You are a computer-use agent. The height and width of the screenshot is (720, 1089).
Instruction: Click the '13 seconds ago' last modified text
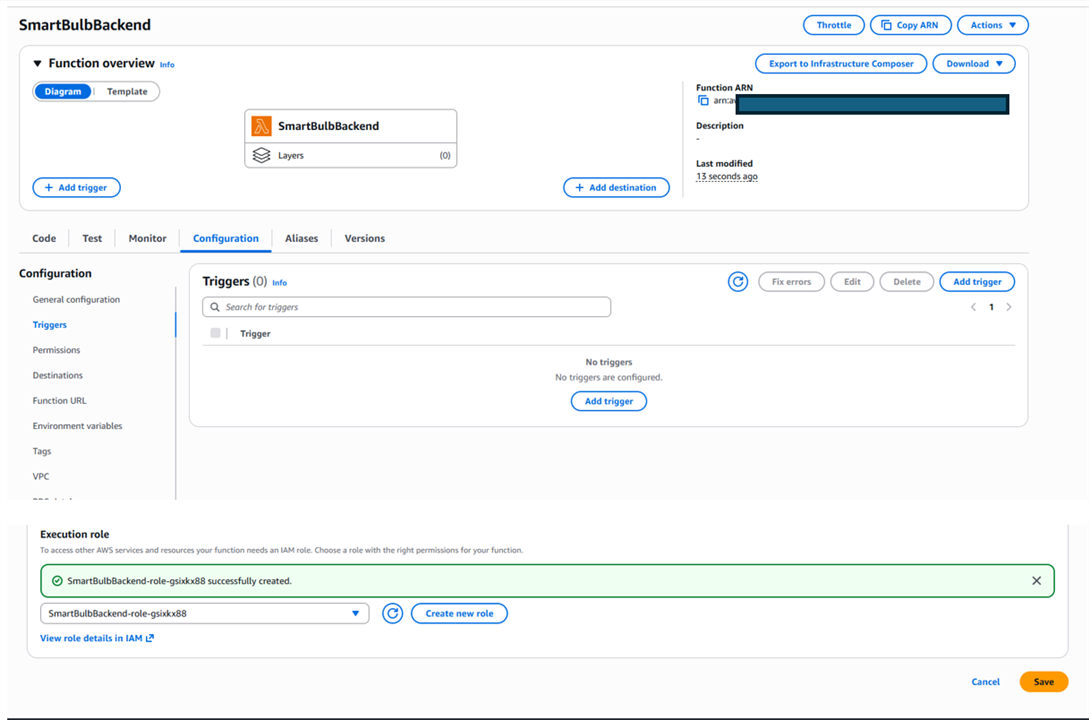click(x=726, y=176)
